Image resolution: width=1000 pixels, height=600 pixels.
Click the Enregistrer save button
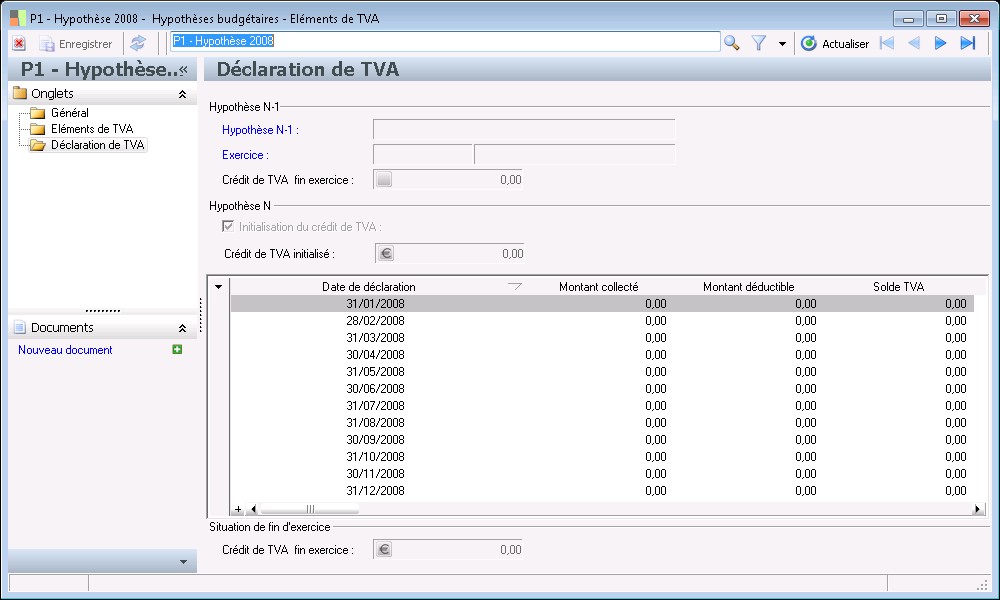click(x=76, y=43)
